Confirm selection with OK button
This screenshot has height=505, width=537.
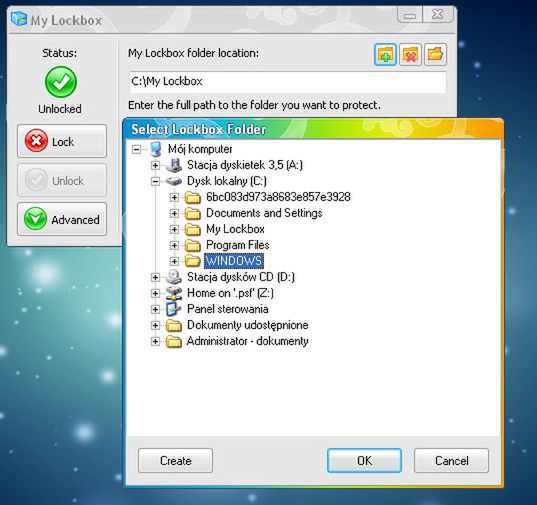pos(364,461)
